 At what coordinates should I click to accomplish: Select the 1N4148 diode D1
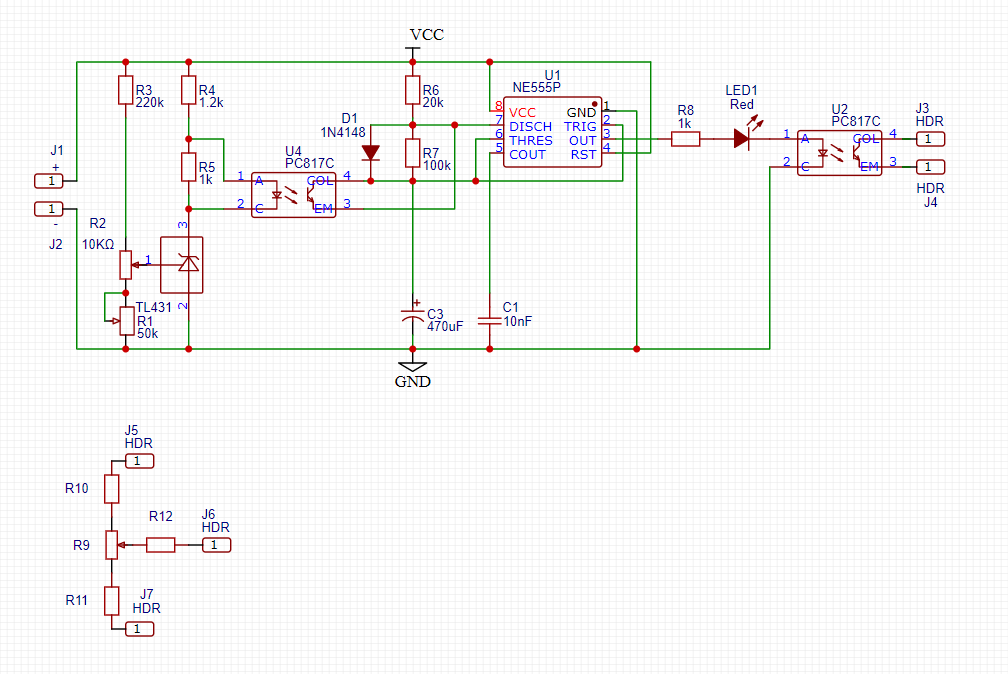371,153
